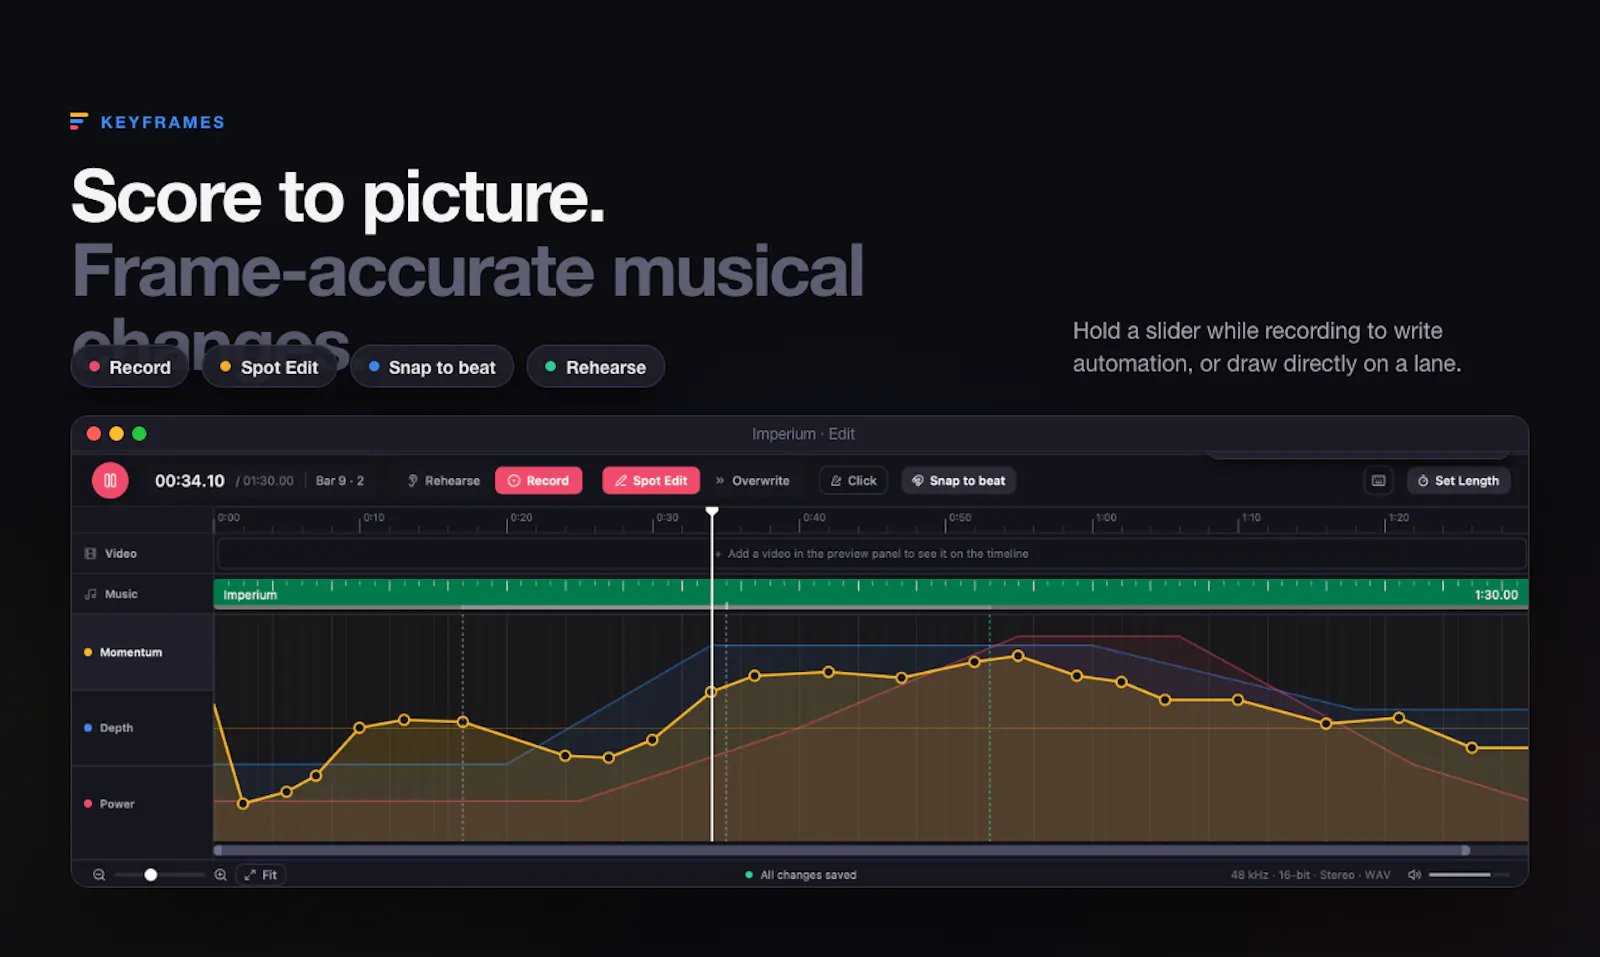Select the Music track label
Image resolution: width=1600 pixels, height=957 pixels.
[121, 594]
